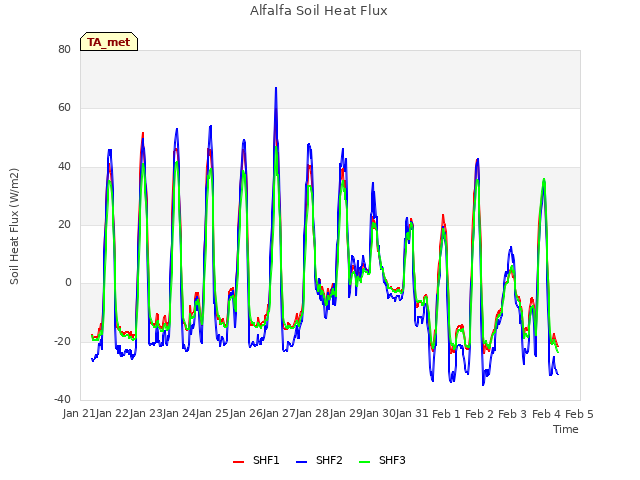640x480 pixels.
Task: Click the -40 y-axis tick label
Action: click(x=62, y=399)
